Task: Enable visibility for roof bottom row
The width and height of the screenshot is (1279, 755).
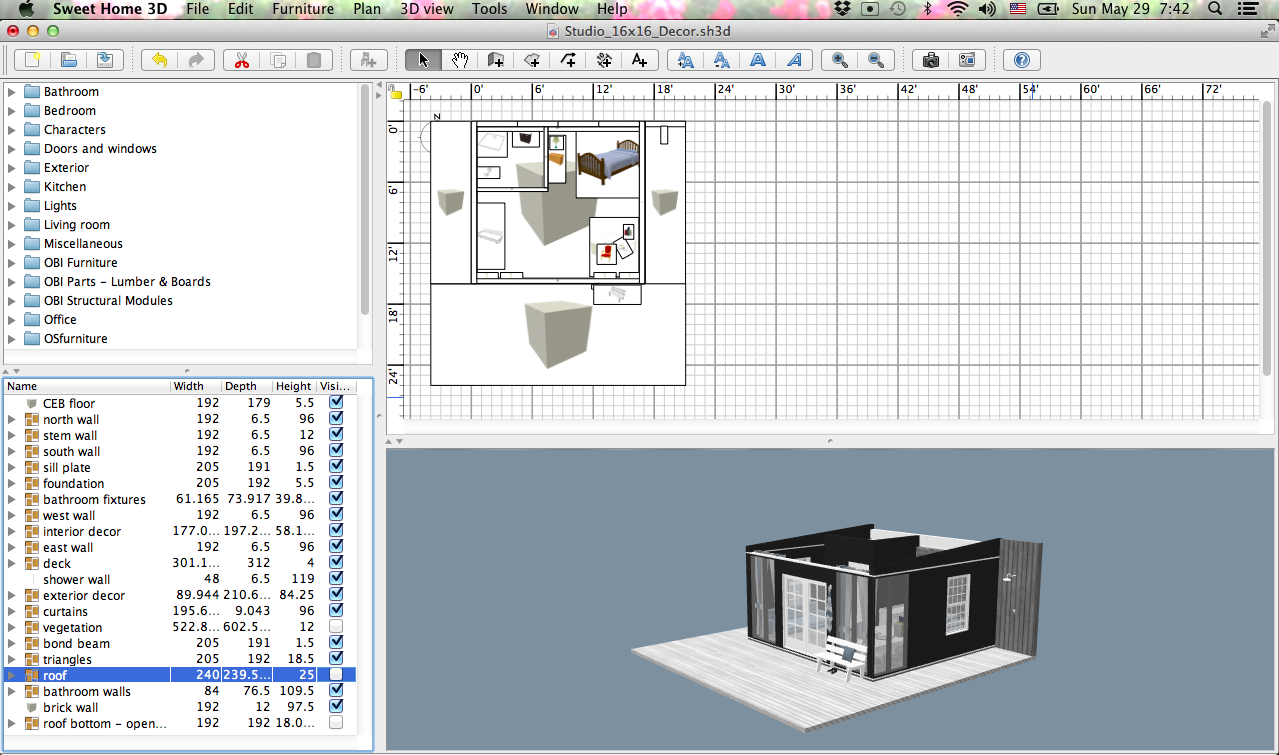Action: [336, 722]
